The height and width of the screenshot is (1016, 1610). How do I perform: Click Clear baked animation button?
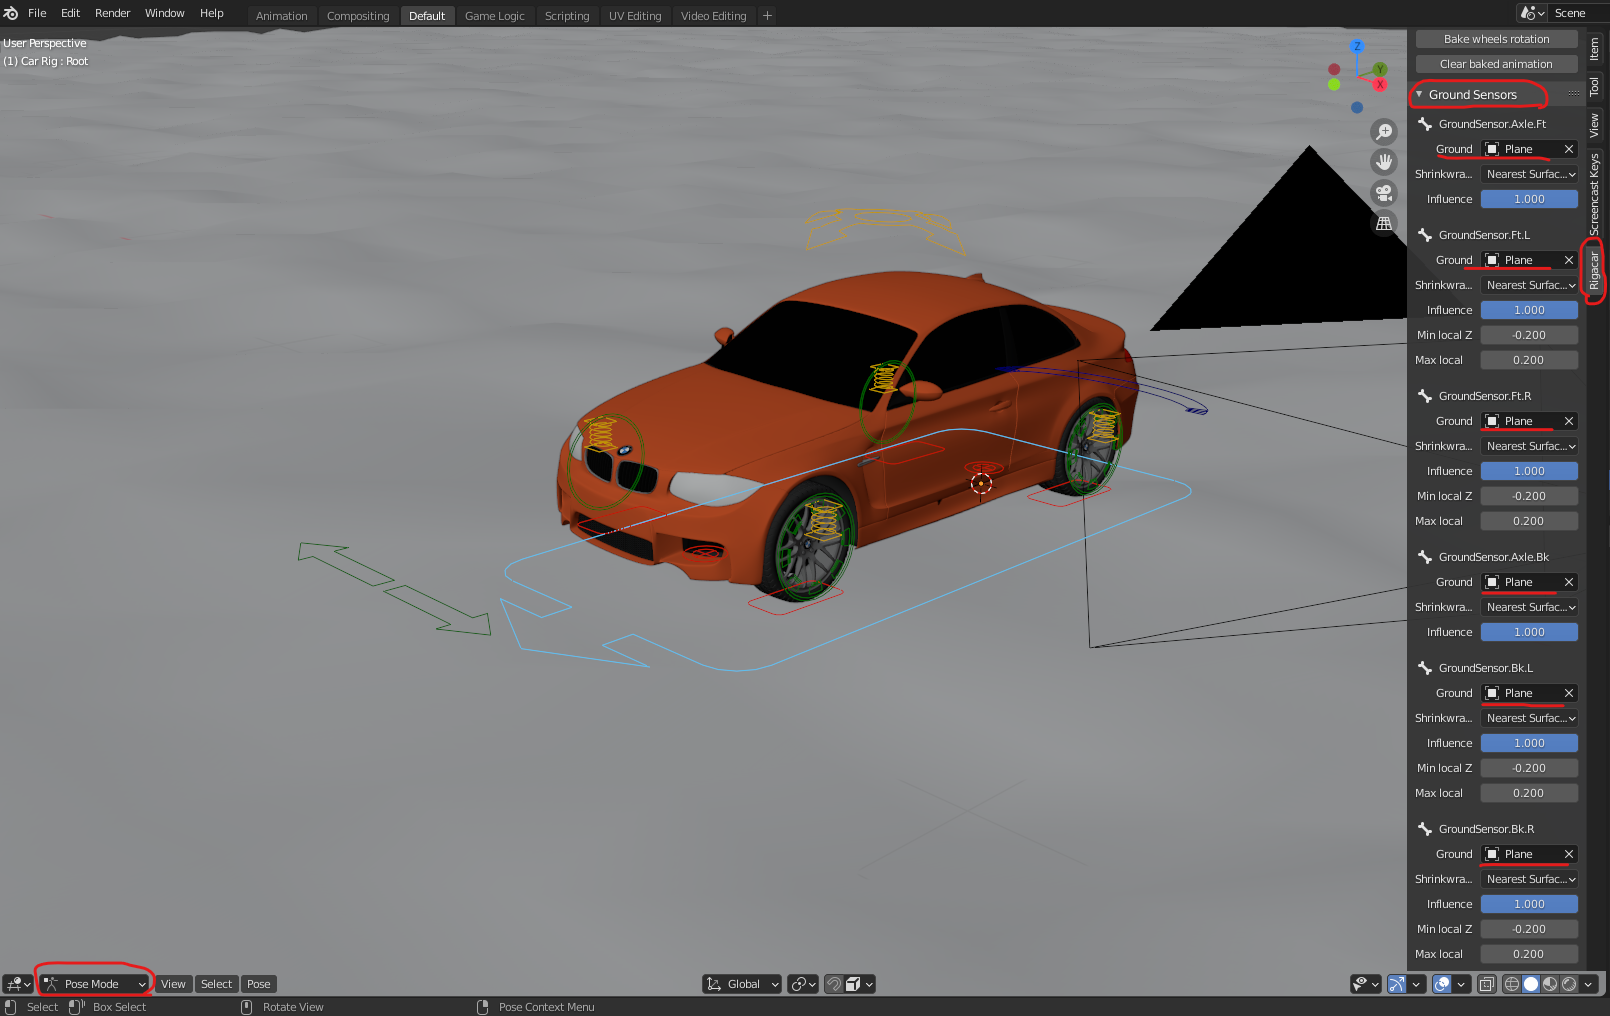pos(1496,64)
